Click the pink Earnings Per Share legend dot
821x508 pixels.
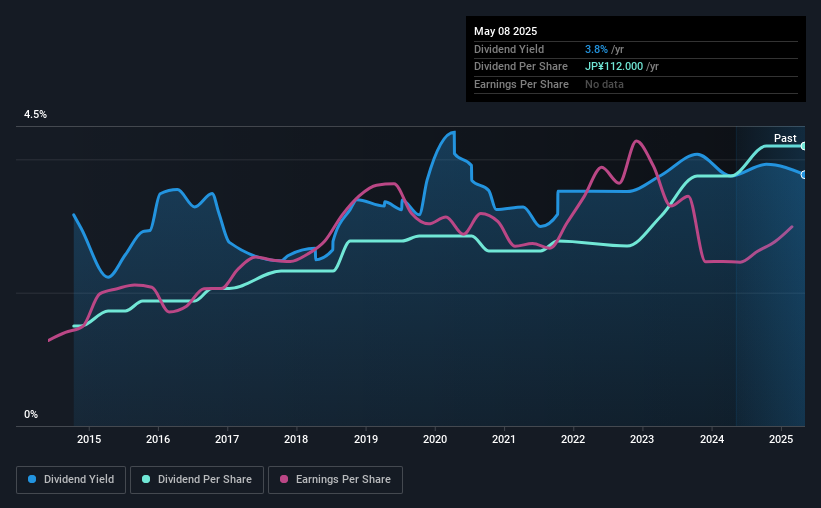pos(284,479)
